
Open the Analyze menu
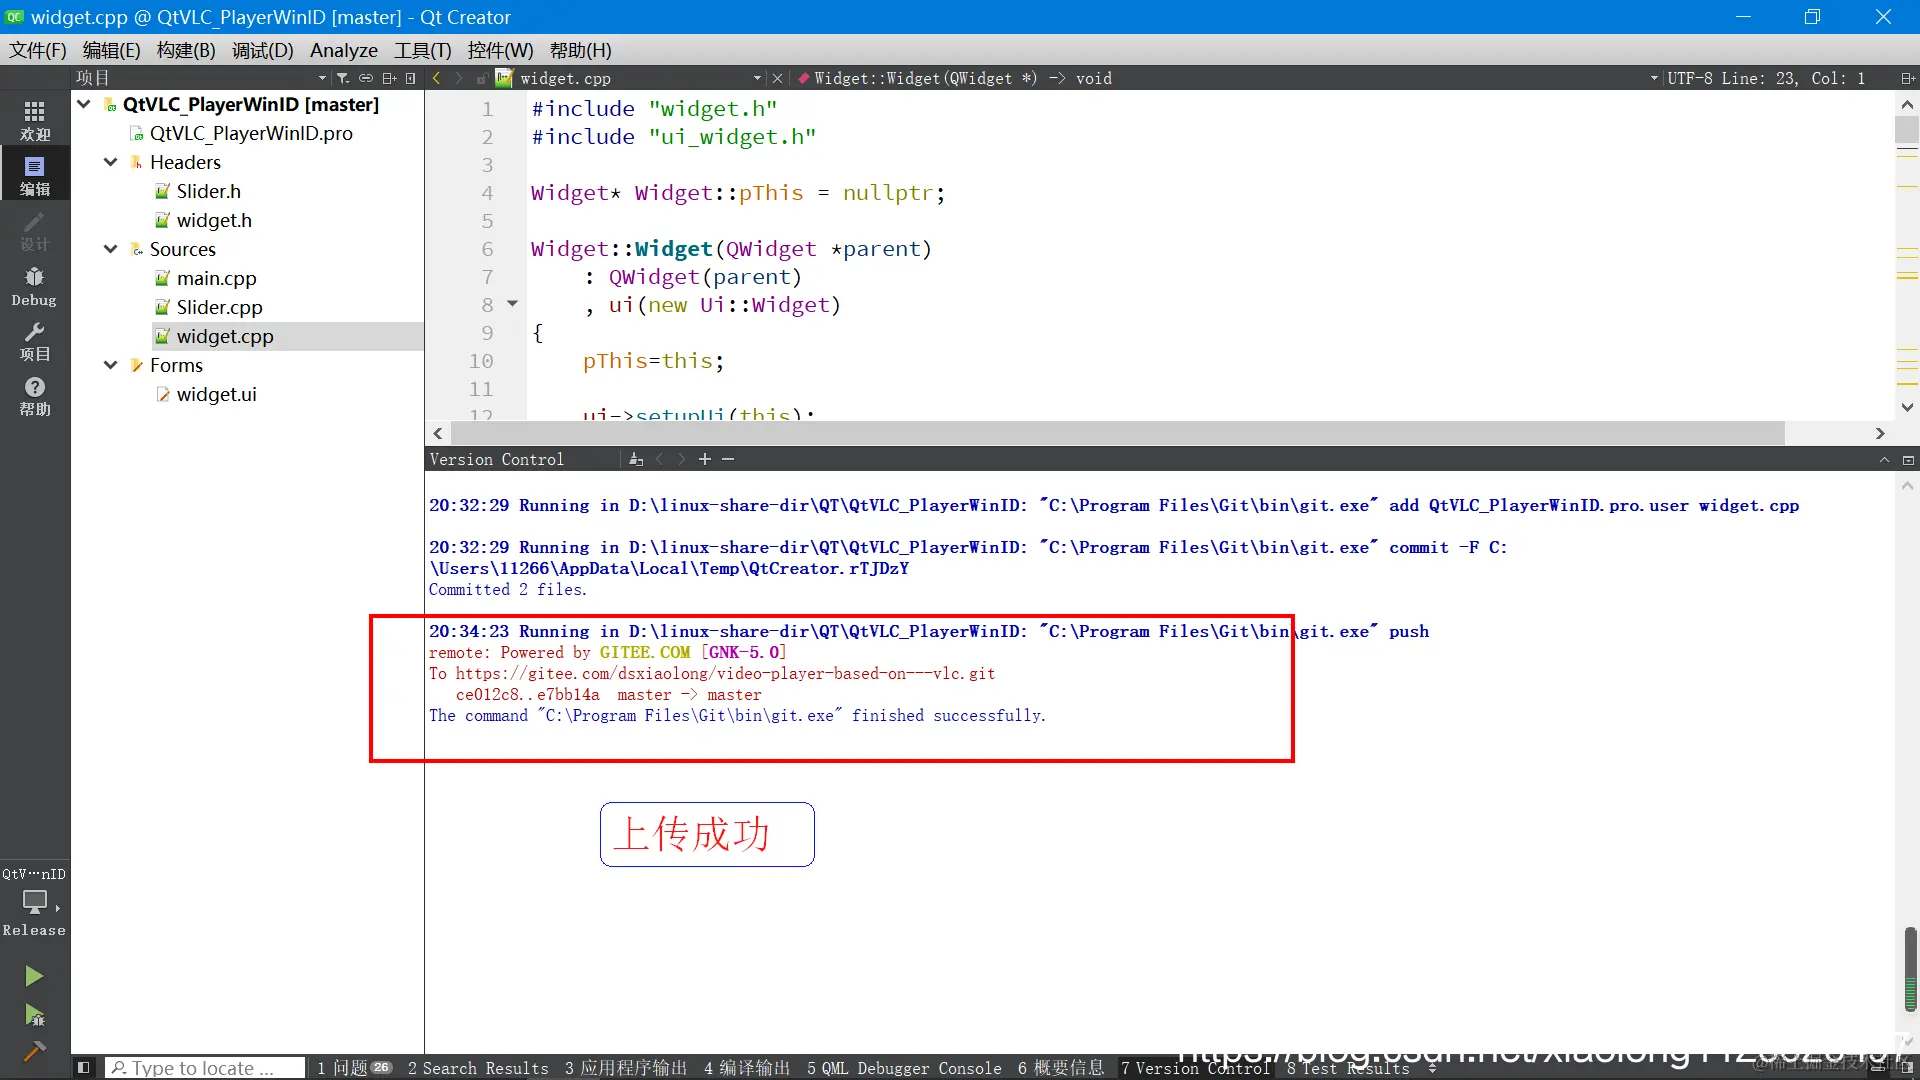pyautogui.click(x=343, y=50)
